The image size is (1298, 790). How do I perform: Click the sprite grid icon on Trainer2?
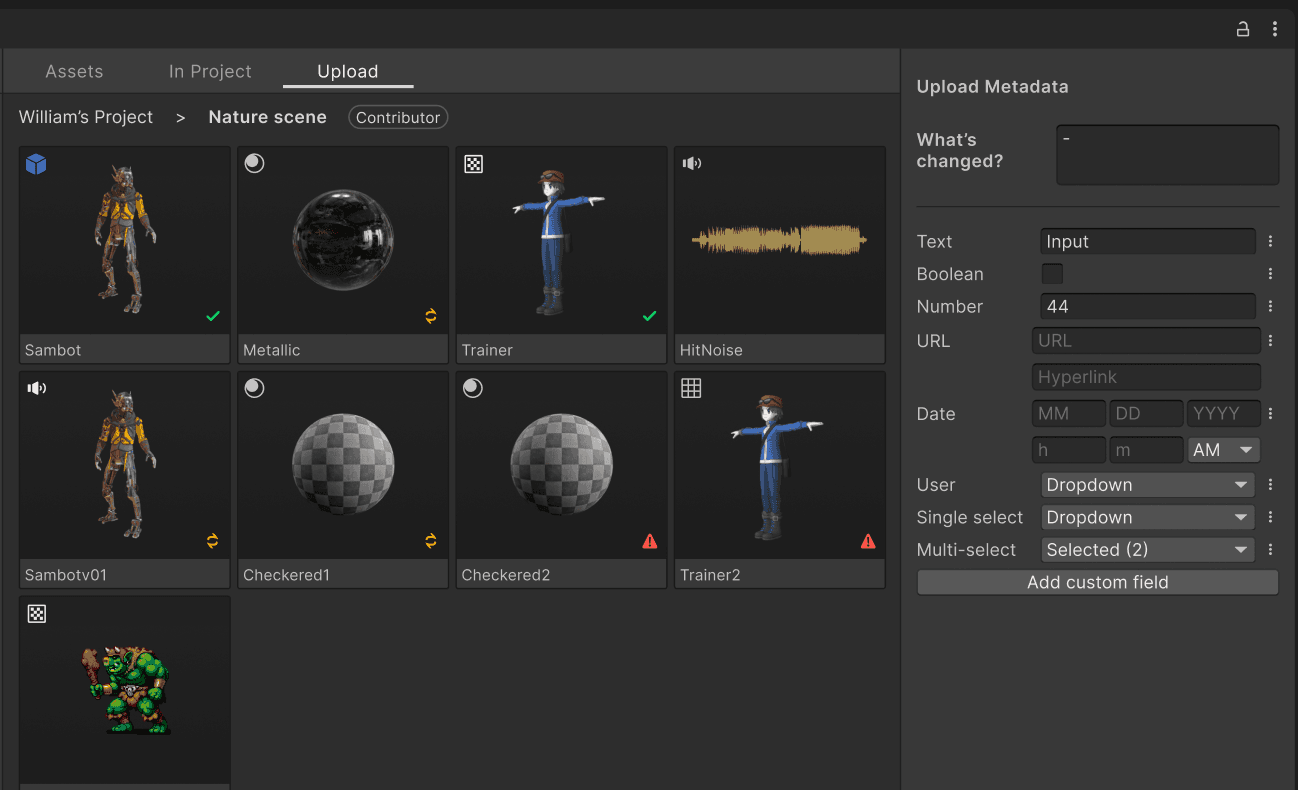(x=690, y=388)
